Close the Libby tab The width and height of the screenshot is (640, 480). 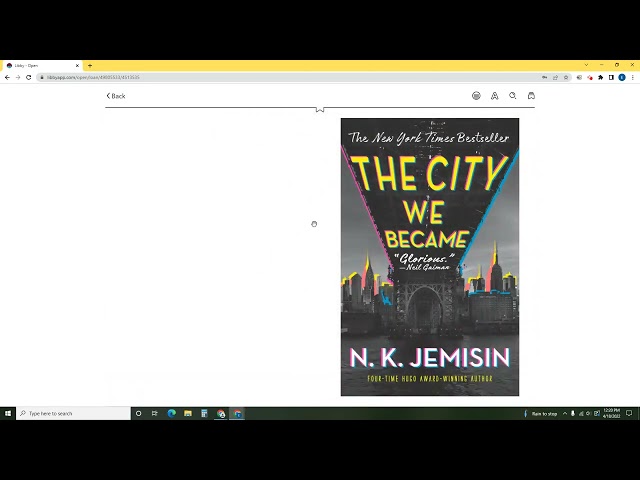pyautogui.click(x=77, y=65)
